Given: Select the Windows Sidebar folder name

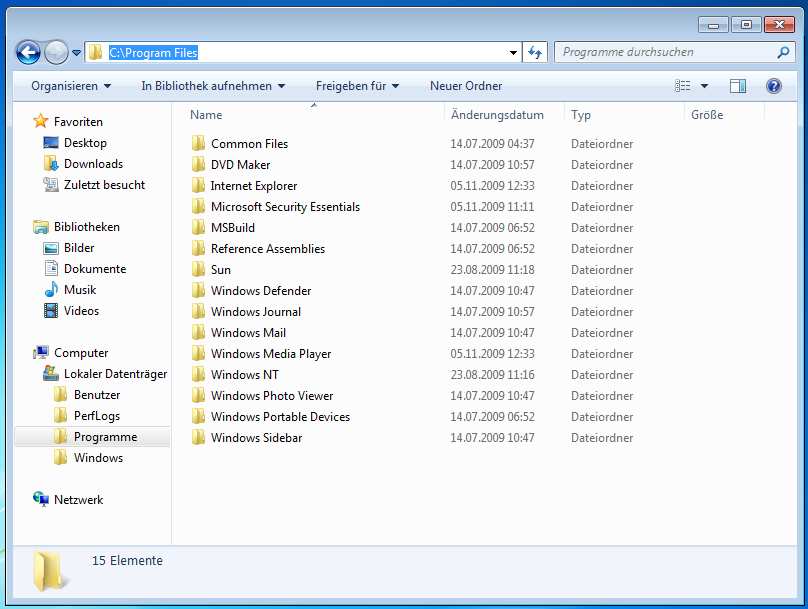Looking at the screenshot, I should (256, 438).
